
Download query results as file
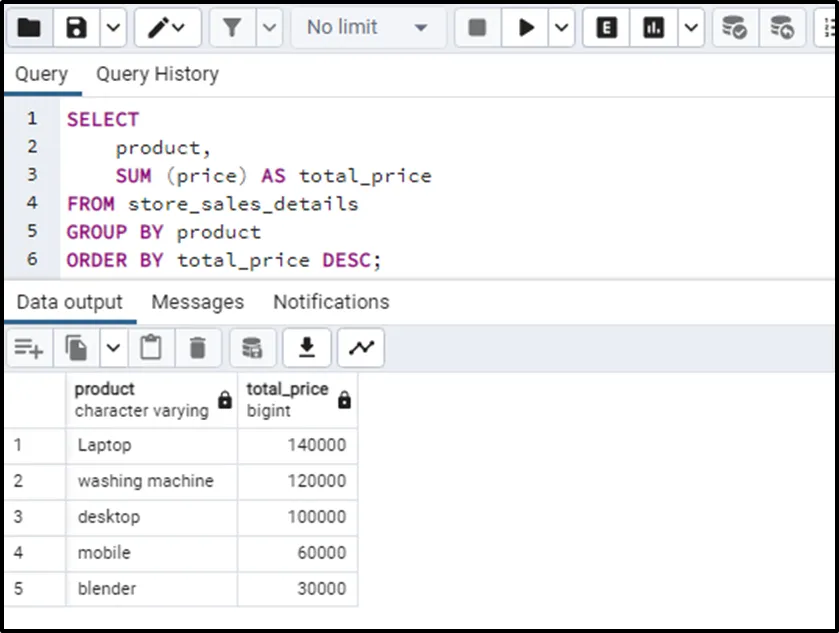tap(307, 348)
